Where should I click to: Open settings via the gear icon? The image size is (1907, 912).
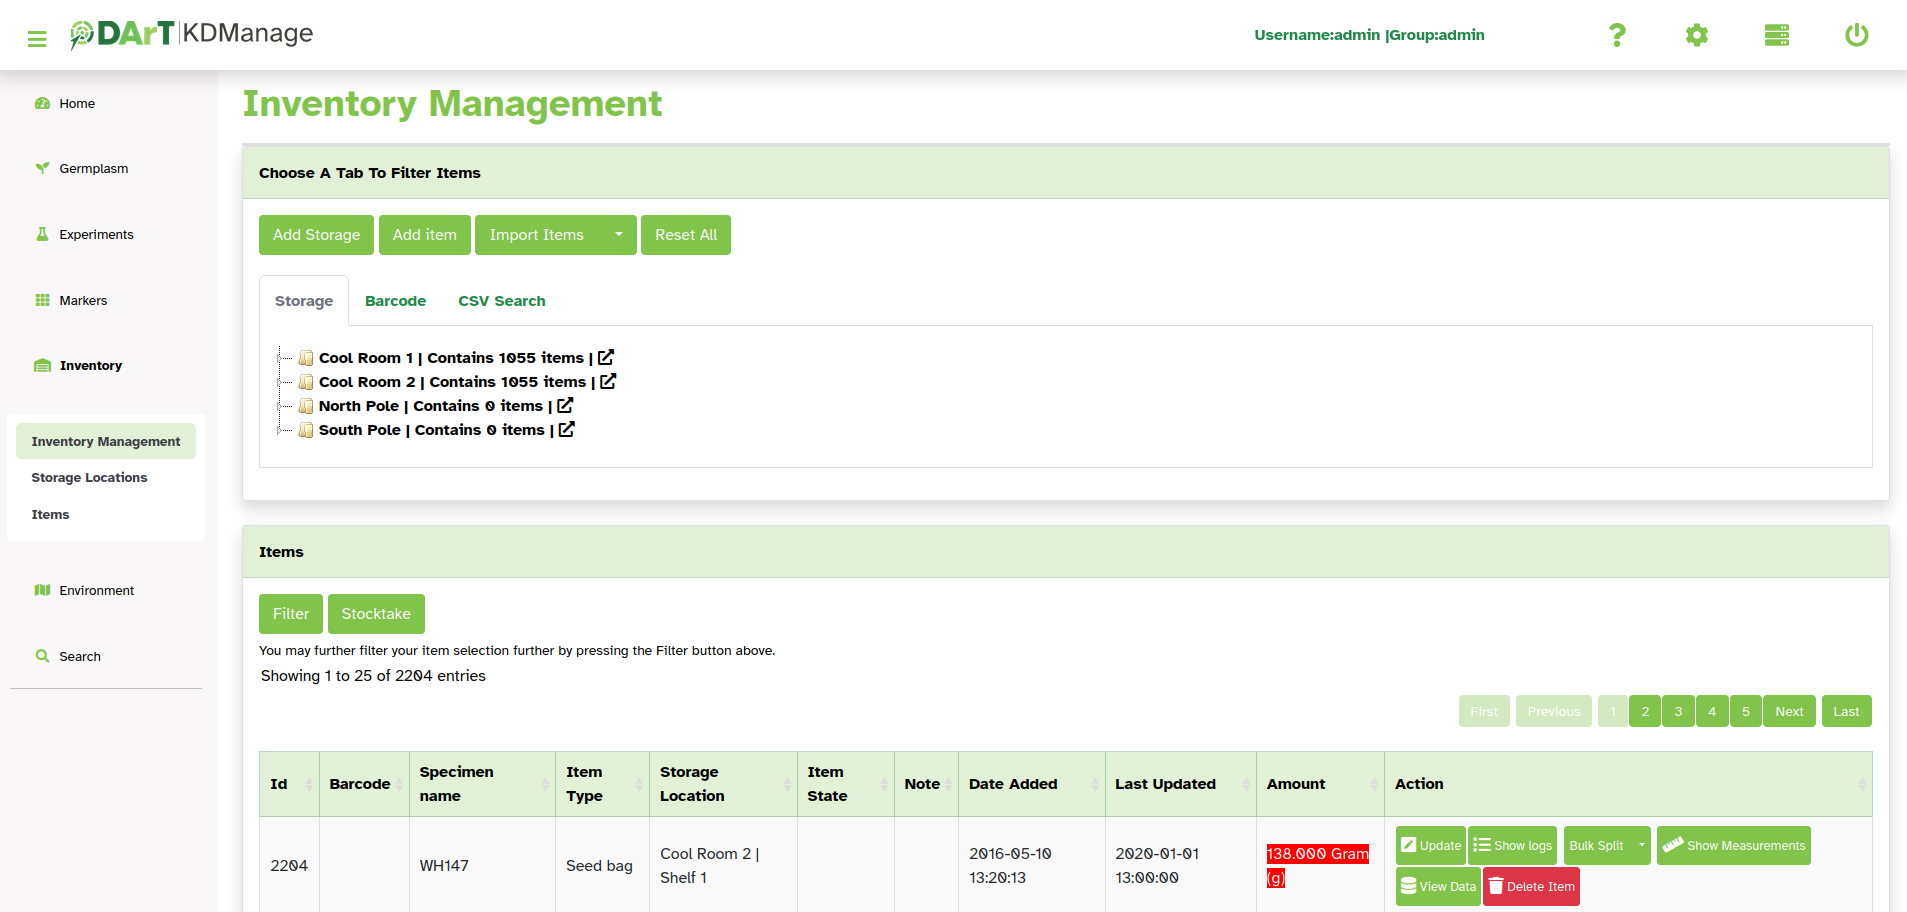[1696, 36]
